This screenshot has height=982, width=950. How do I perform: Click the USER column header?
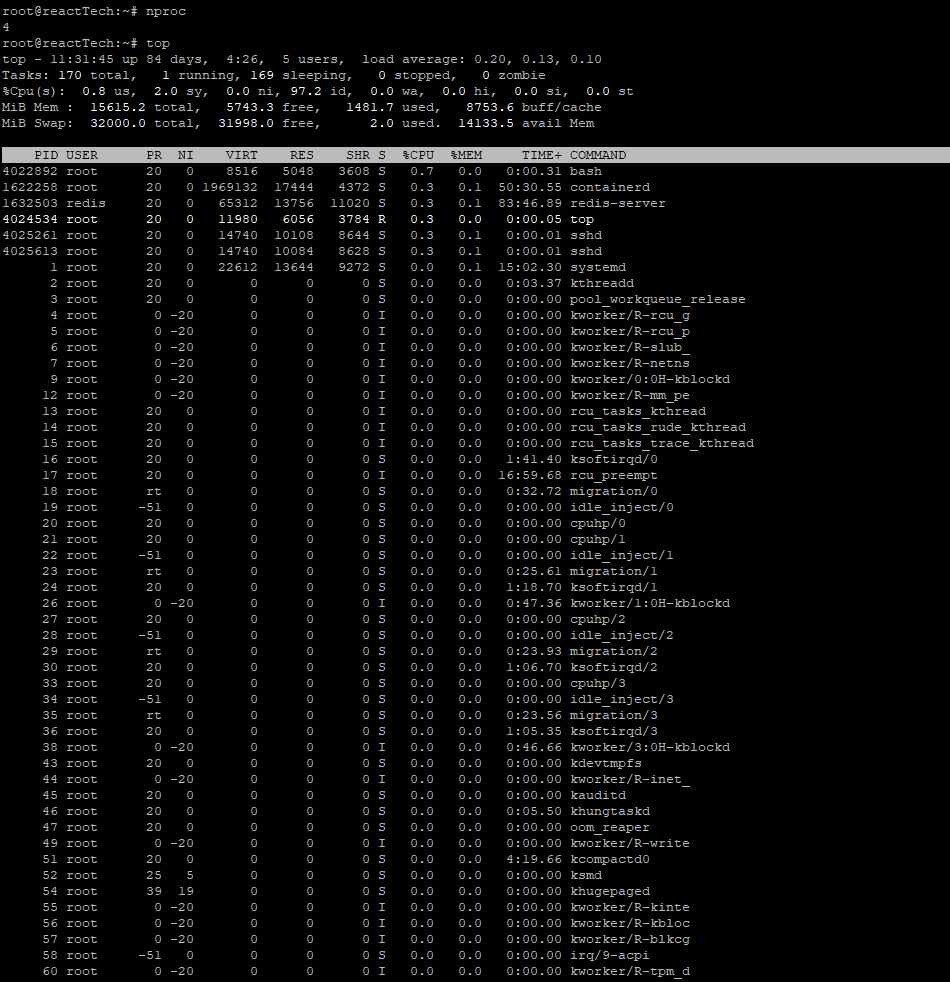point(82,155)
